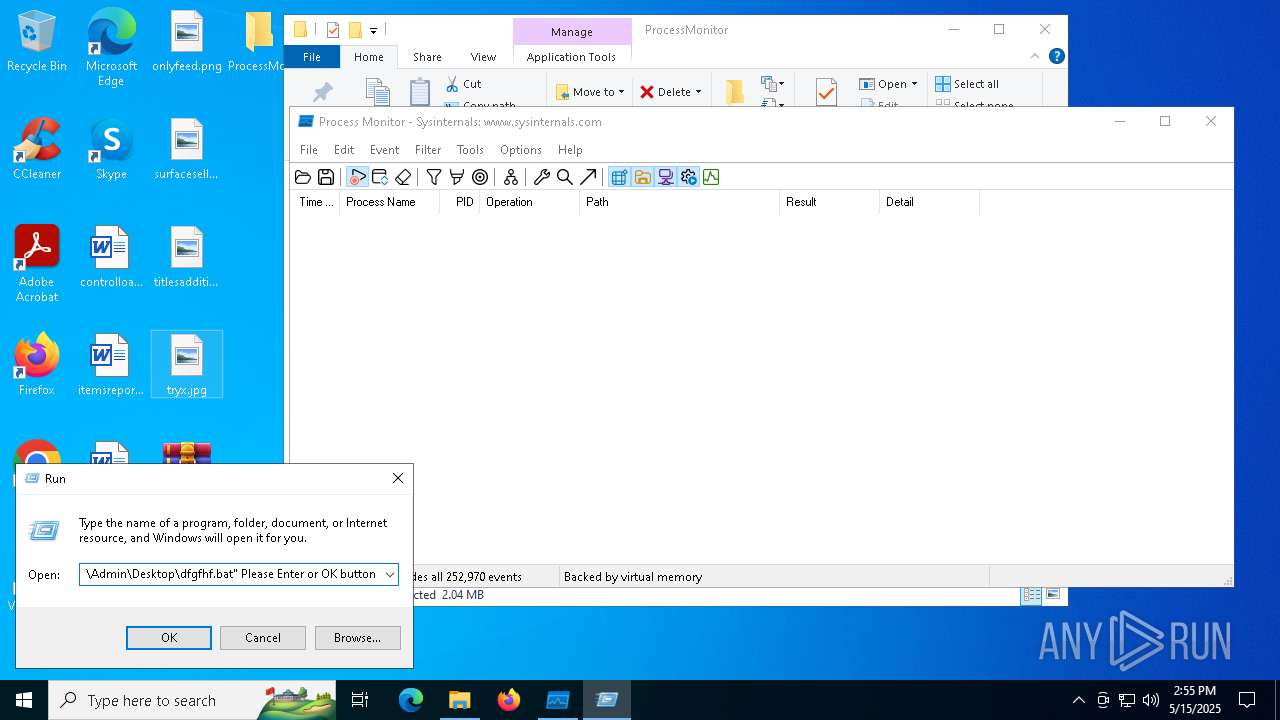Open the Tools menu
Viewport: 1280px width, 720px height.
click(470, 150)
